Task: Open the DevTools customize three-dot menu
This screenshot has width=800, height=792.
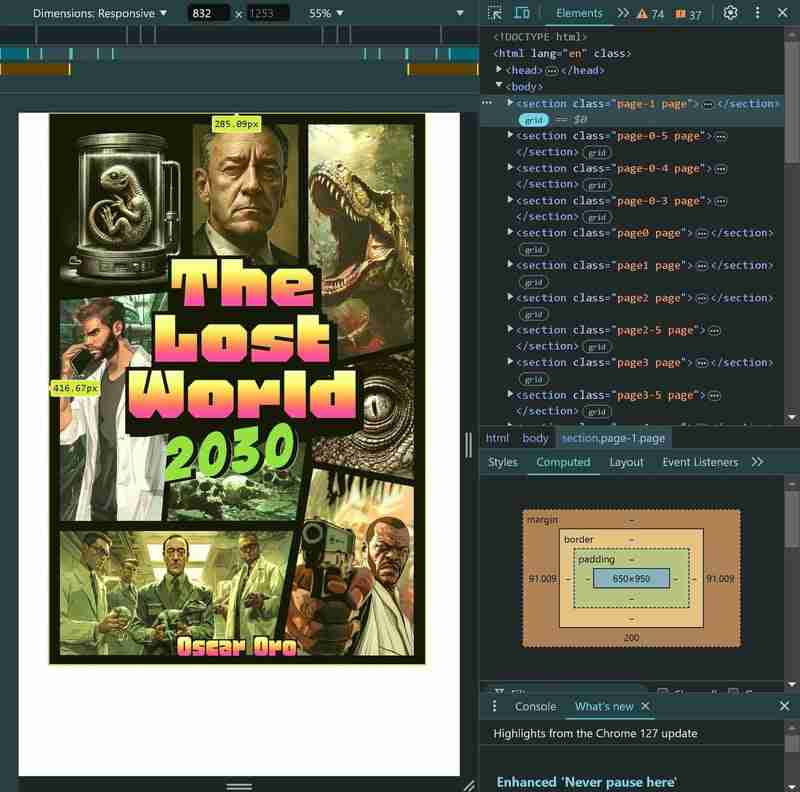Action: point(757,13)
